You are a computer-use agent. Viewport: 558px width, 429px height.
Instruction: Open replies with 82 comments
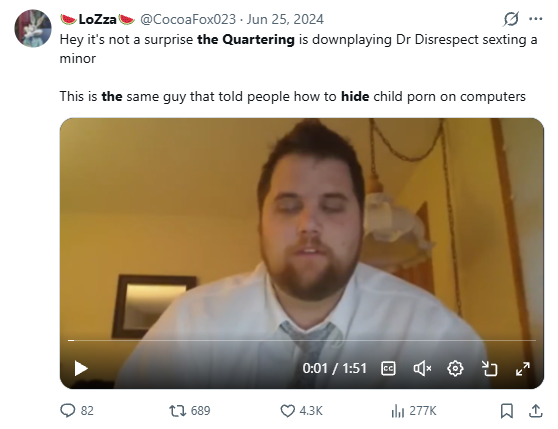77,411
